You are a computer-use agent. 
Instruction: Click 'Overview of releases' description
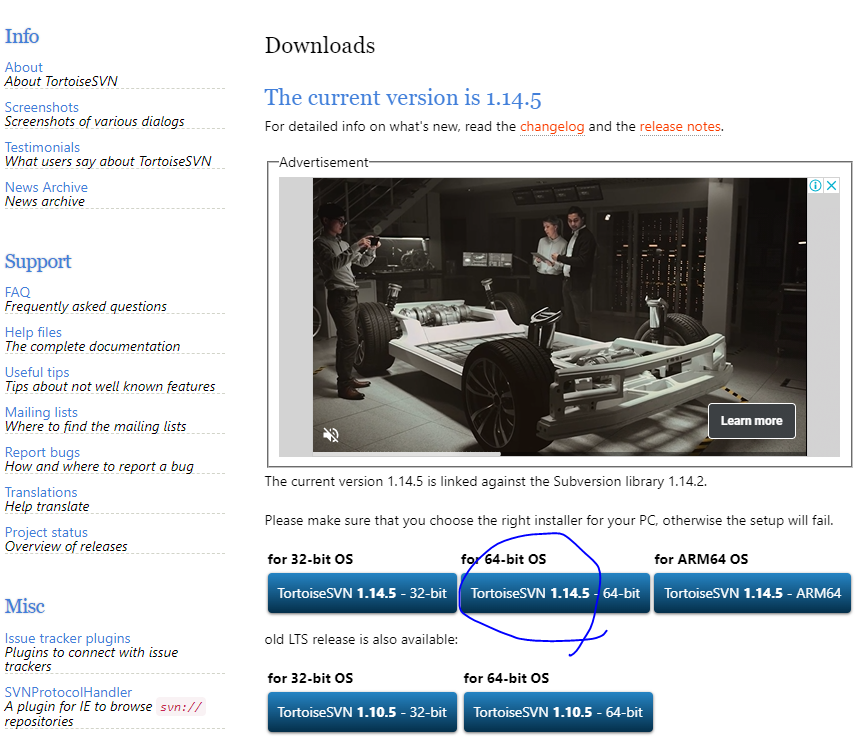coord(66,547)
